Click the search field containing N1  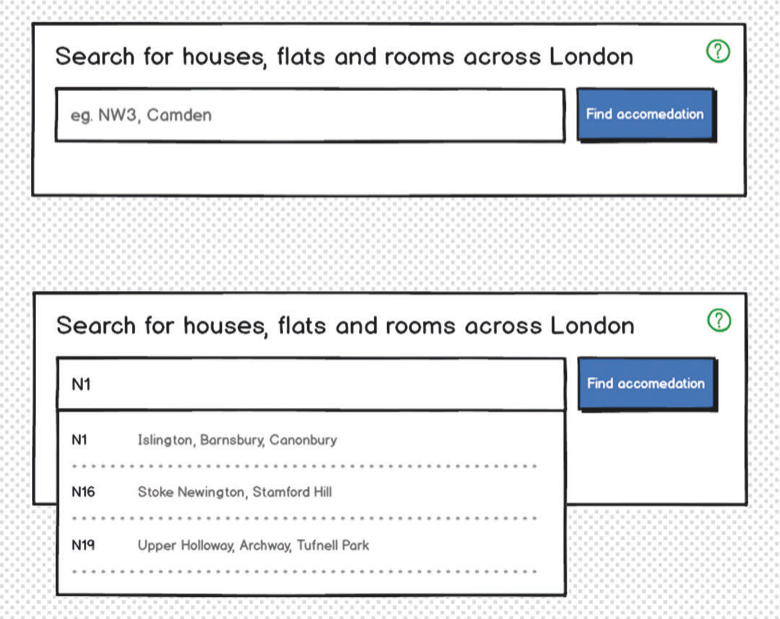[x=311, y=384]
